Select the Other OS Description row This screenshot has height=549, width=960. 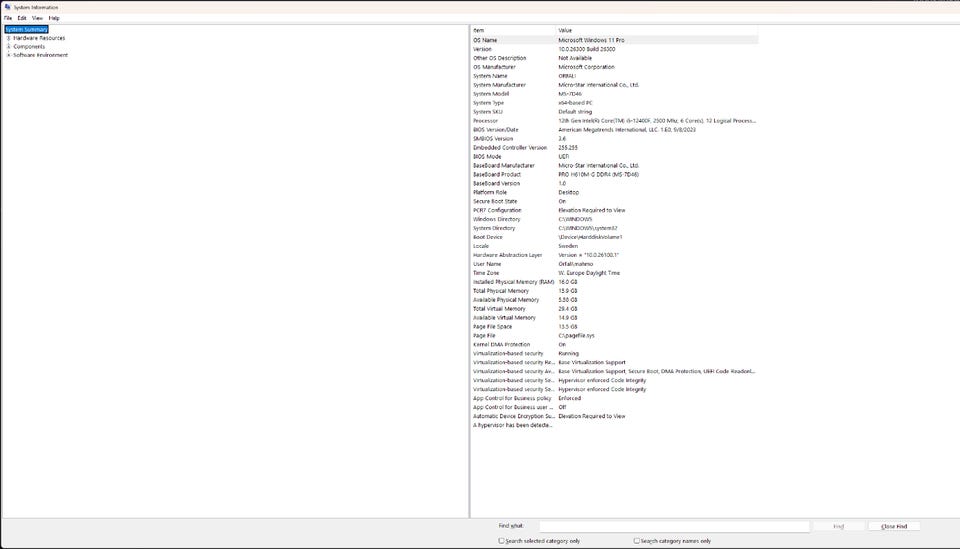coord(615,58)
